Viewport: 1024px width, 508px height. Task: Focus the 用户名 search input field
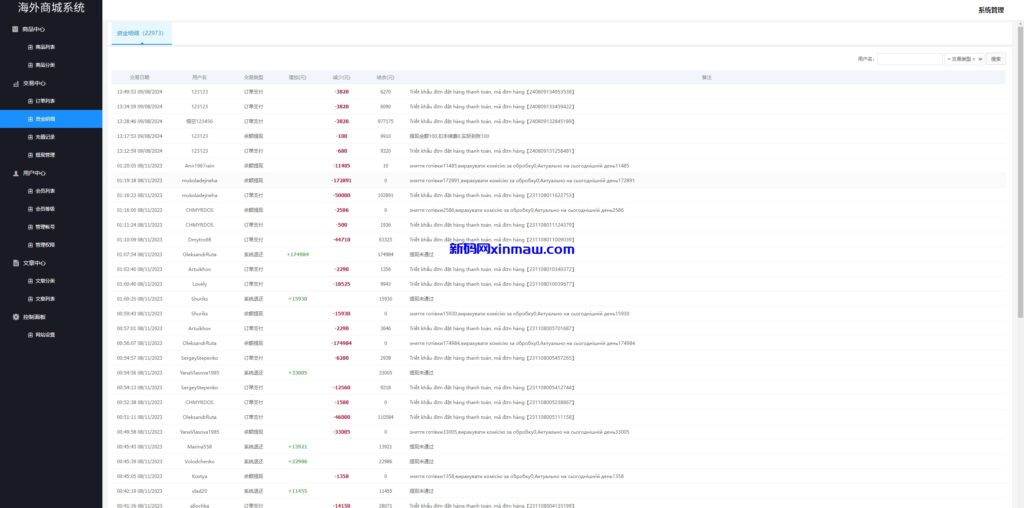tap(909, 59)
